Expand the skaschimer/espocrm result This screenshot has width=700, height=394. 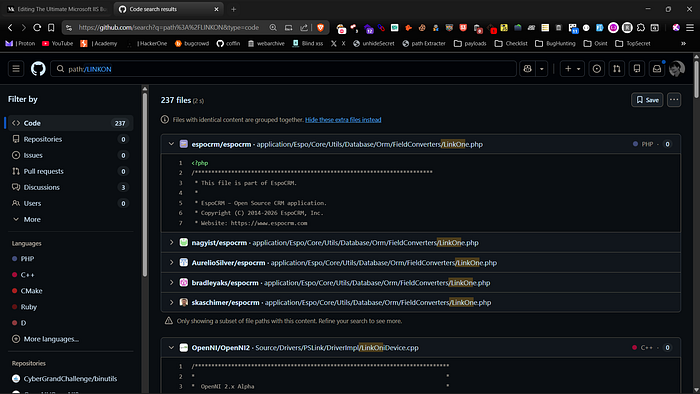coord(171,302)
